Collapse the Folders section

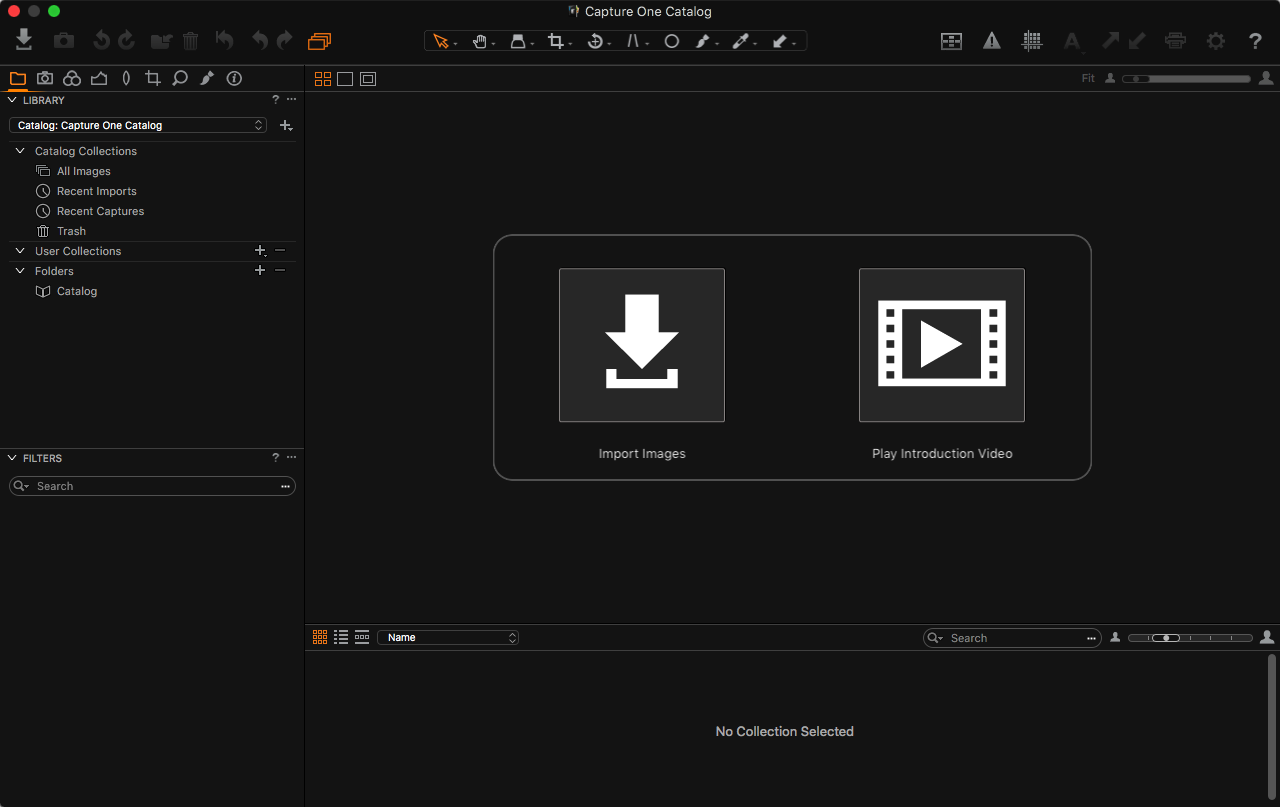click(x=20, y=271)
